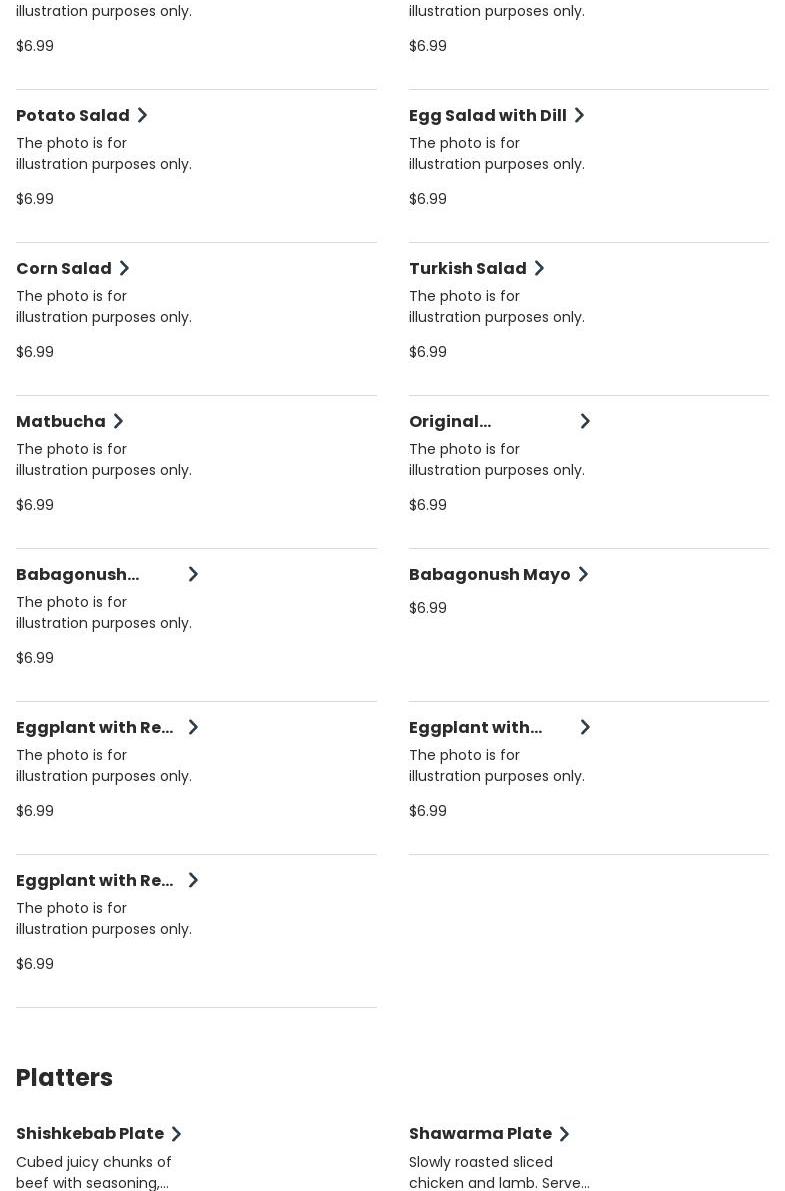Open the Shishkebab Plate platter
The image size is (785, 1191).
tap(90, 1133)
